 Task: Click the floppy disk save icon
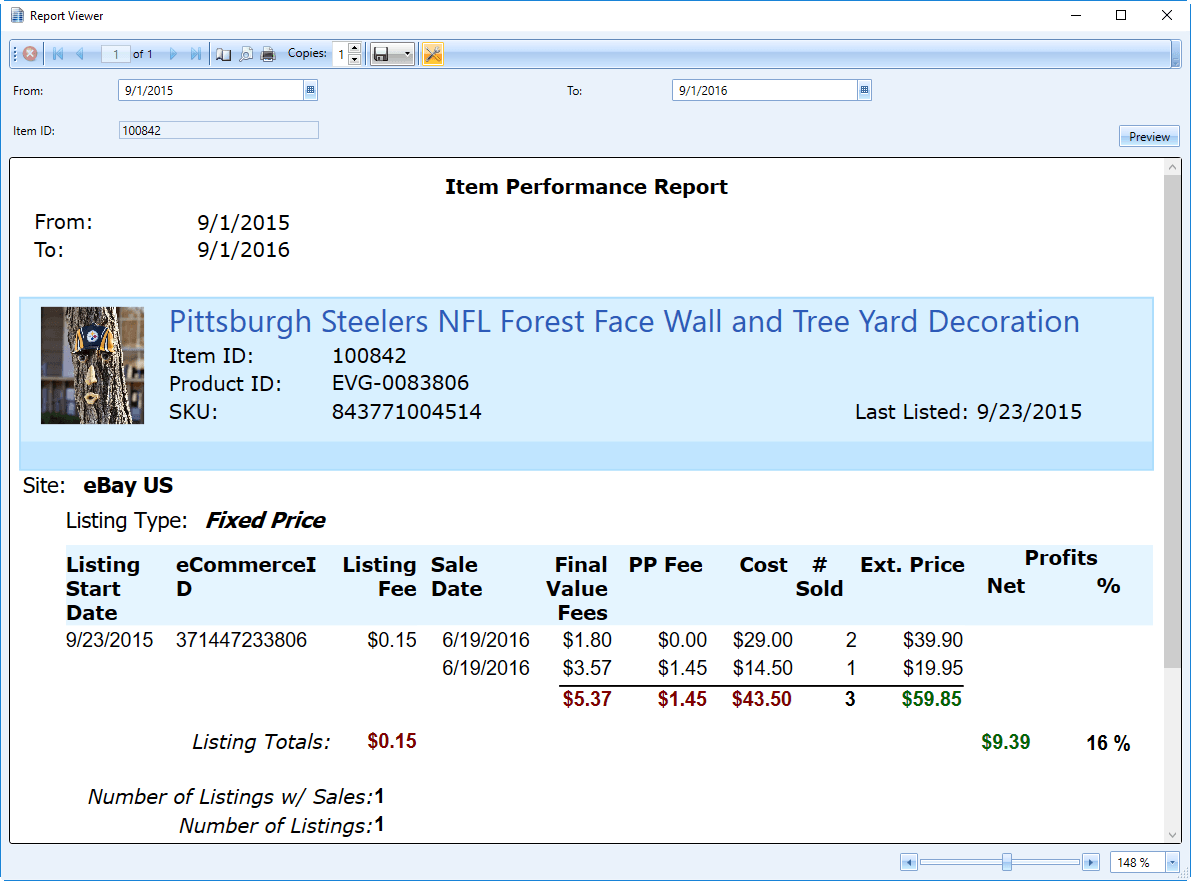(382, 55)
